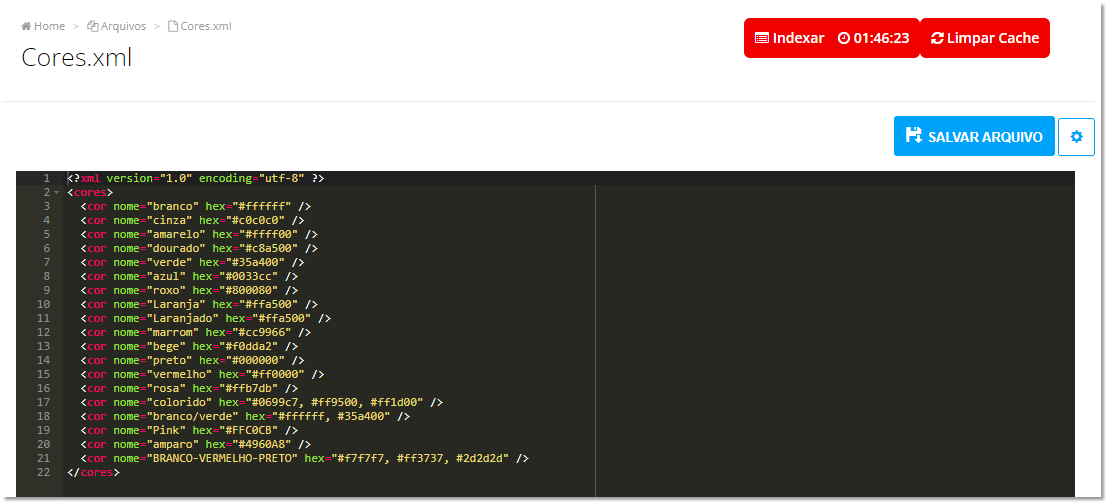Click the line with nome="roxo"
This screenshot has width=1108, height=504.
pos(189,291)
